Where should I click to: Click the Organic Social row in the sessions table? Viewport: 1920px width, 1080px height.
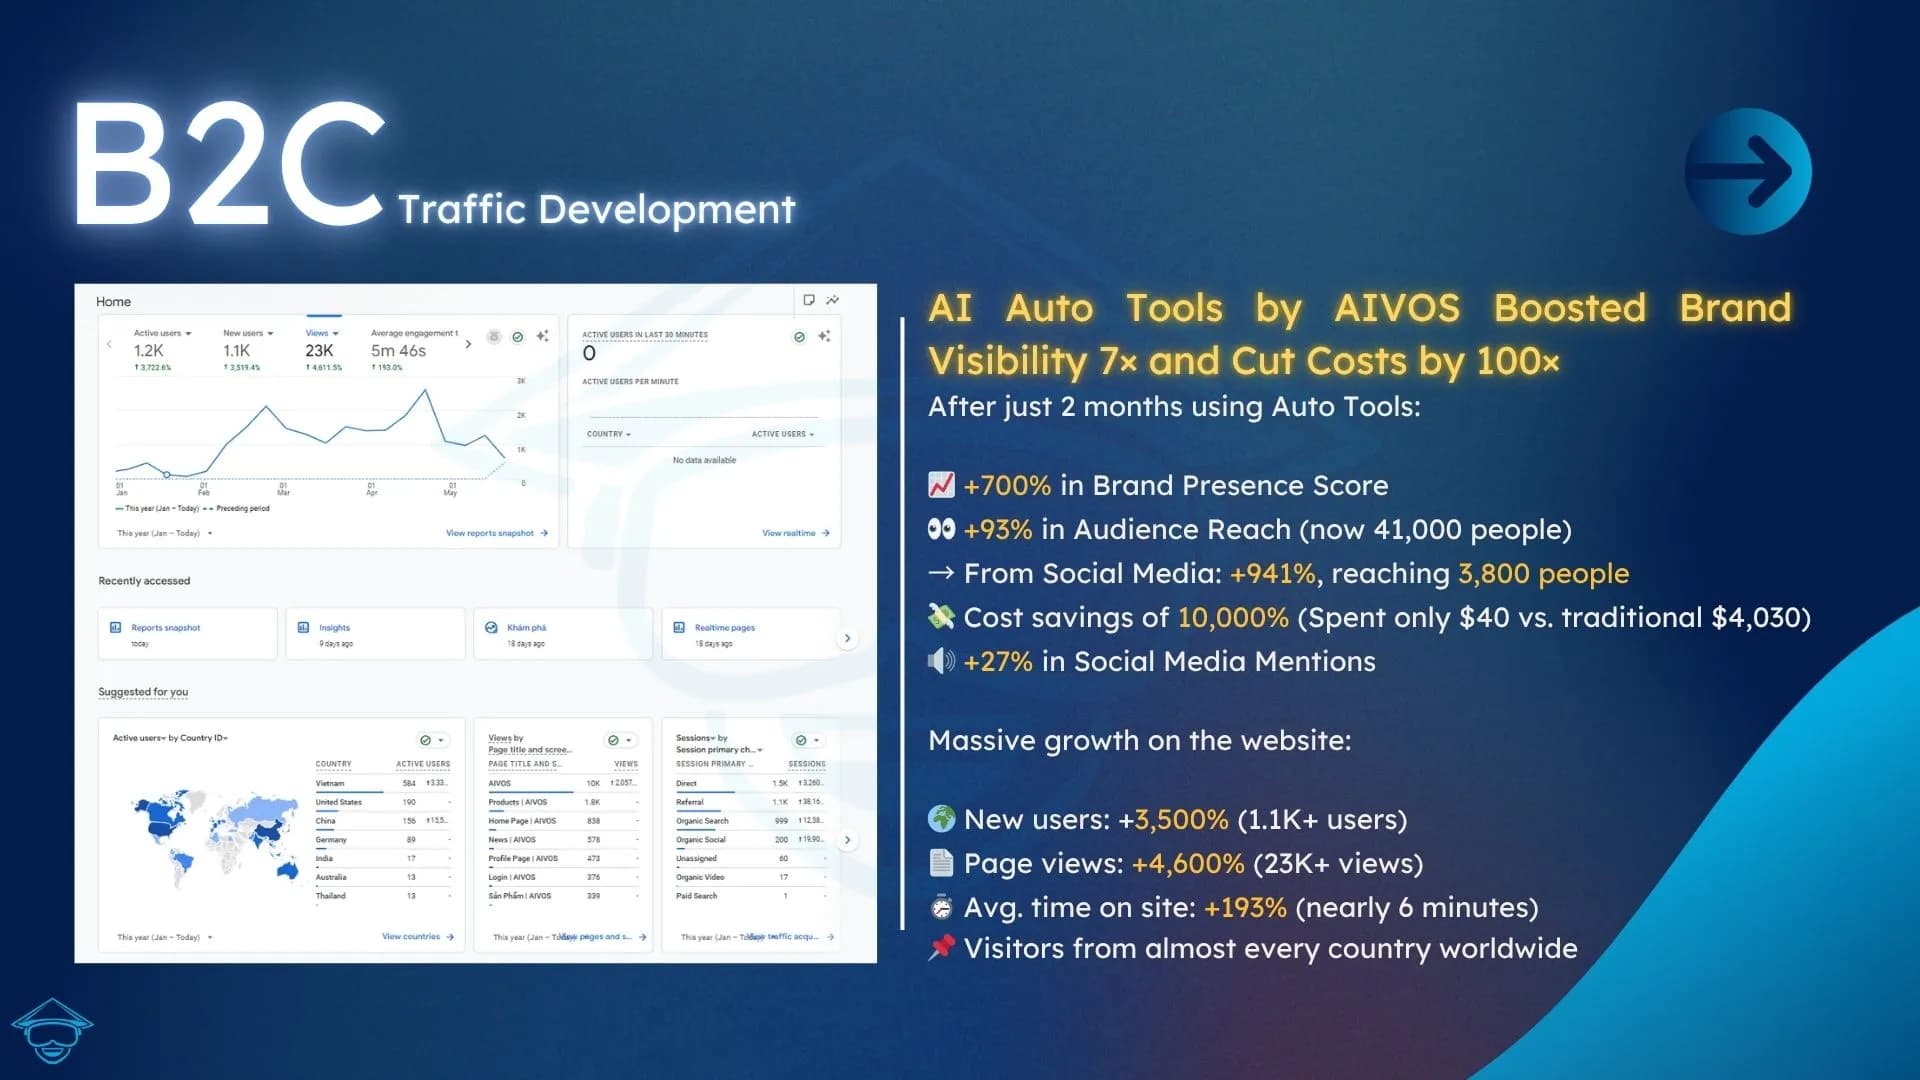pyautogui.click(x=750, y=840)
